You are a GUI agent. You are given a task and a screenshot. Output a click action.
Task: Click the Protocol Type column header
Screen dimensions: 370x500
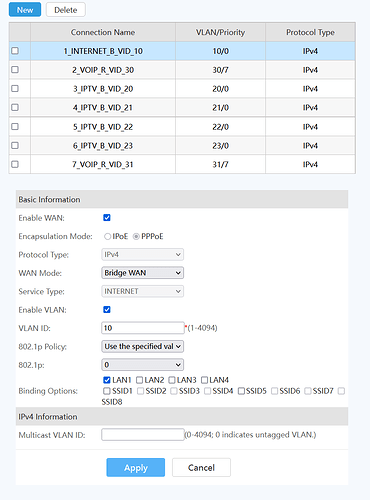pos(310,32)
